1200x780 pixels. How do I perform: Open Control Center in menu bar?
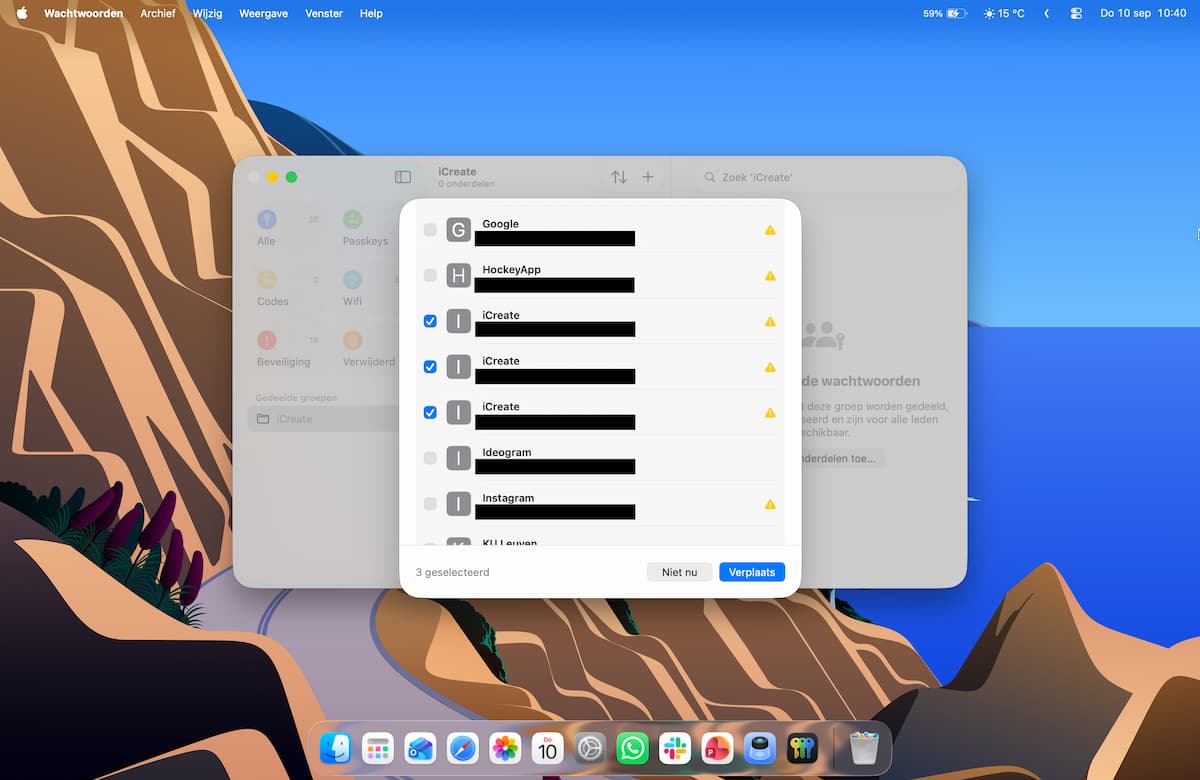coord(1076,13)
